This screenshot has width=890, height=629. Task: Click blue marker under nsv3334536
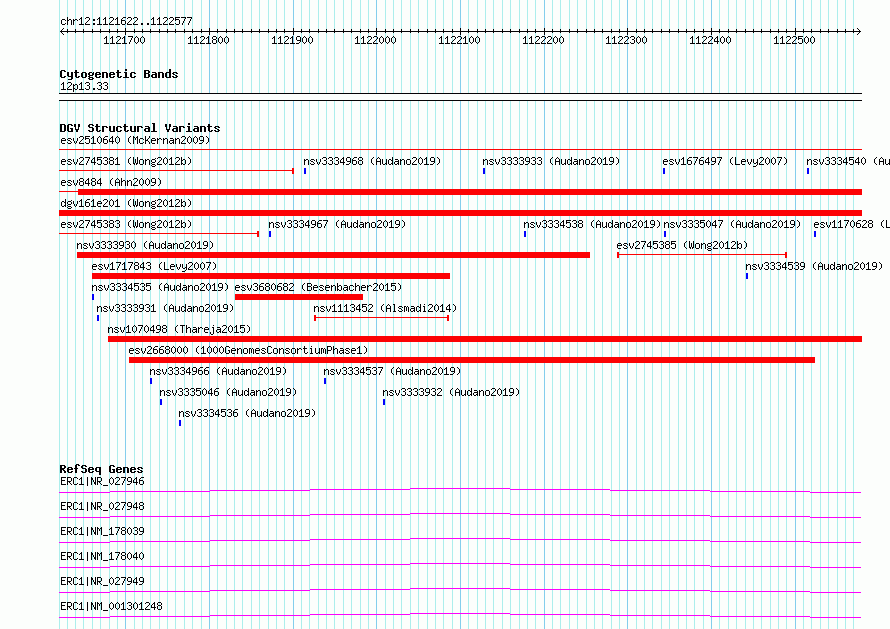coord(180,423)
